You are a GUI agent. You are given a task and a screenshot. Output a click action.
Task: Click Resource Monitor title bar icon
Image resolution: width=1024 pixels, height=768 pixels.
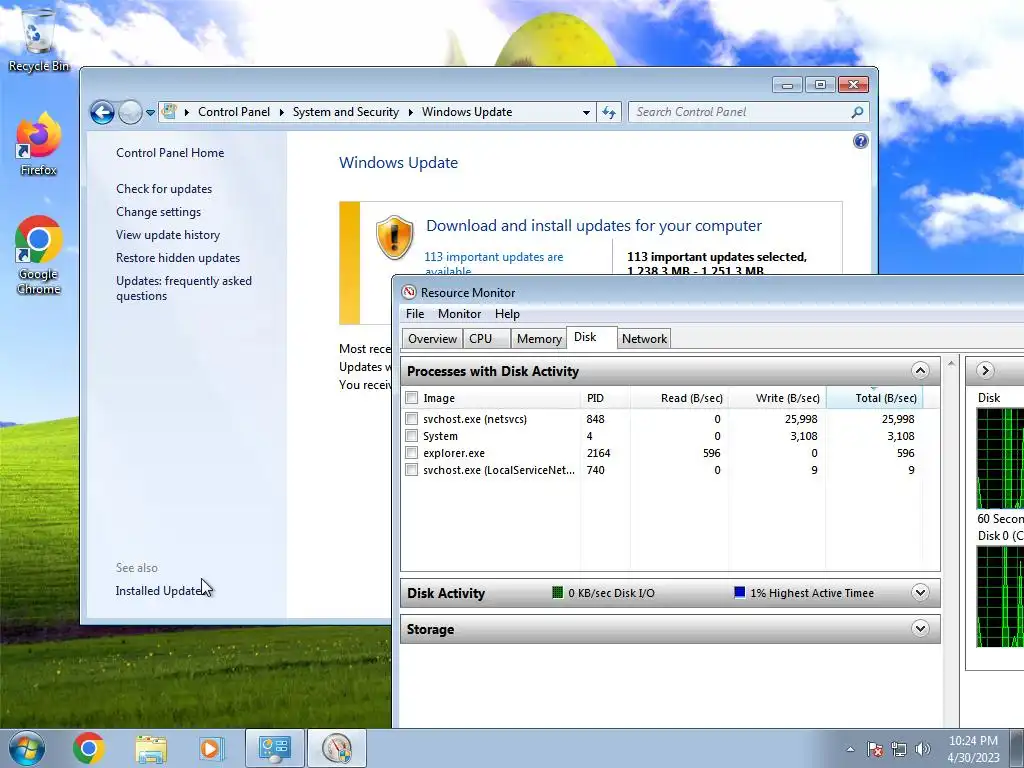point(409,292)
